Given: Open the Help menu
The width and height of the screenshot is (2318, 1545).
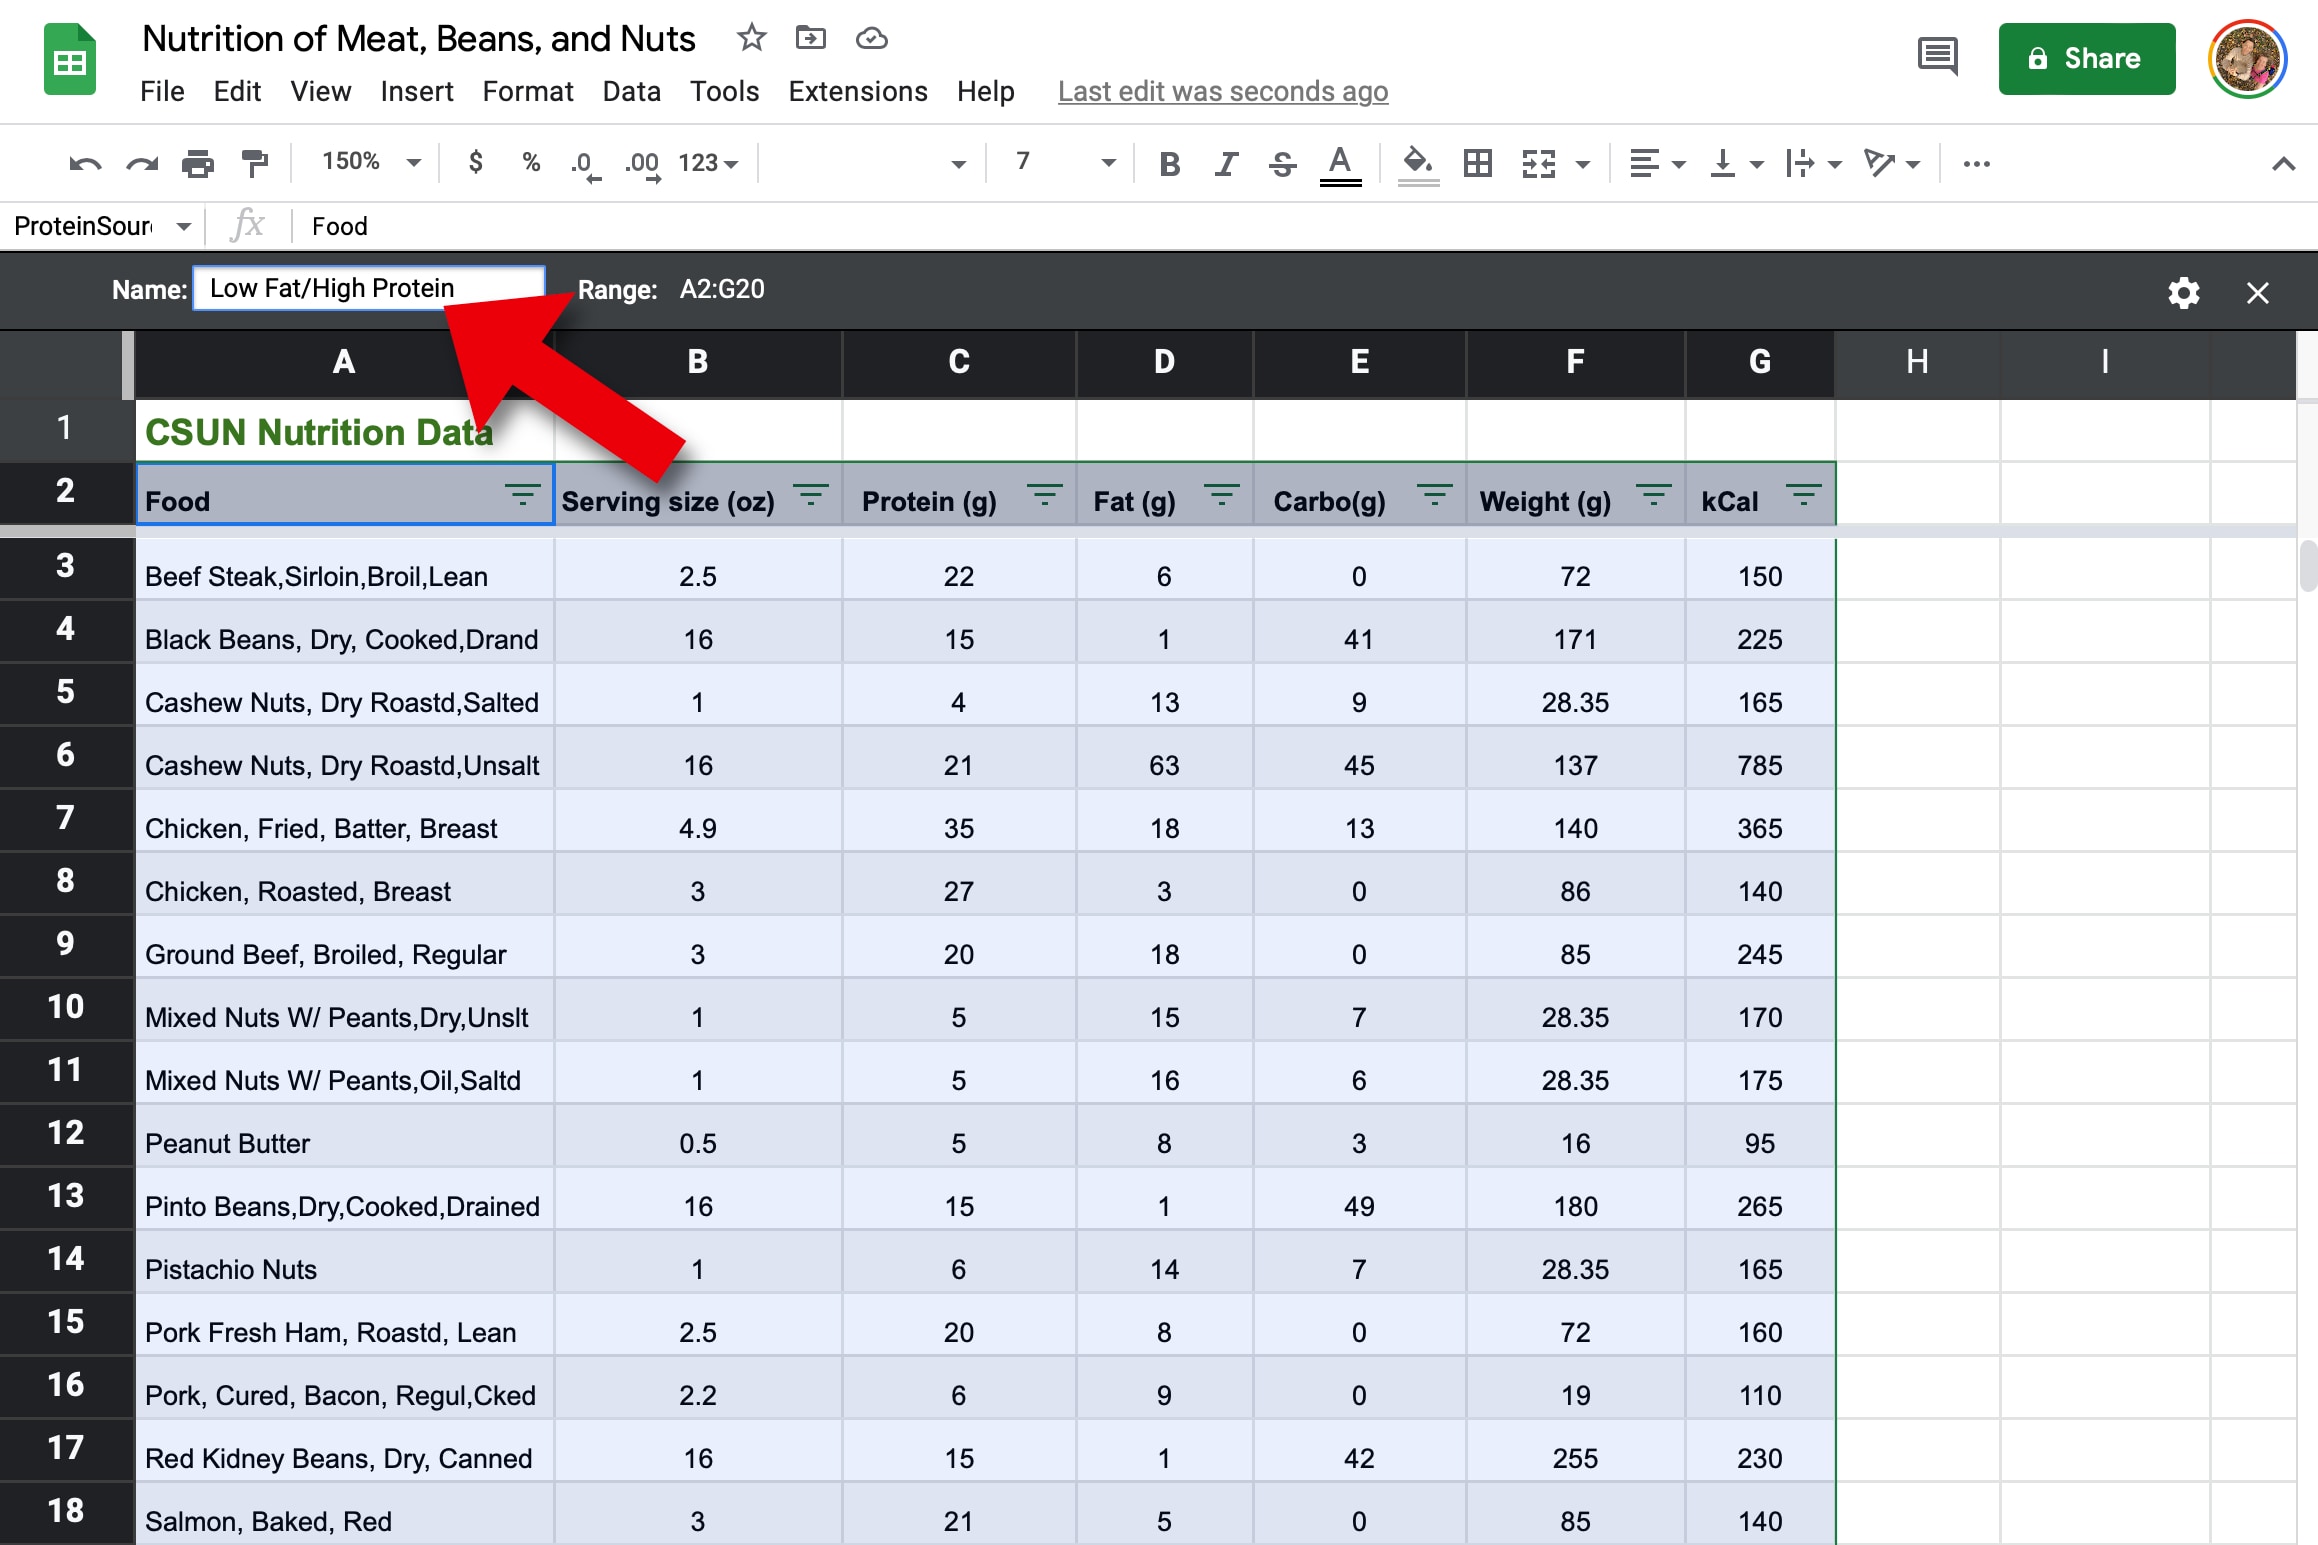Looking at the screenshot, I should pos(985,92).
